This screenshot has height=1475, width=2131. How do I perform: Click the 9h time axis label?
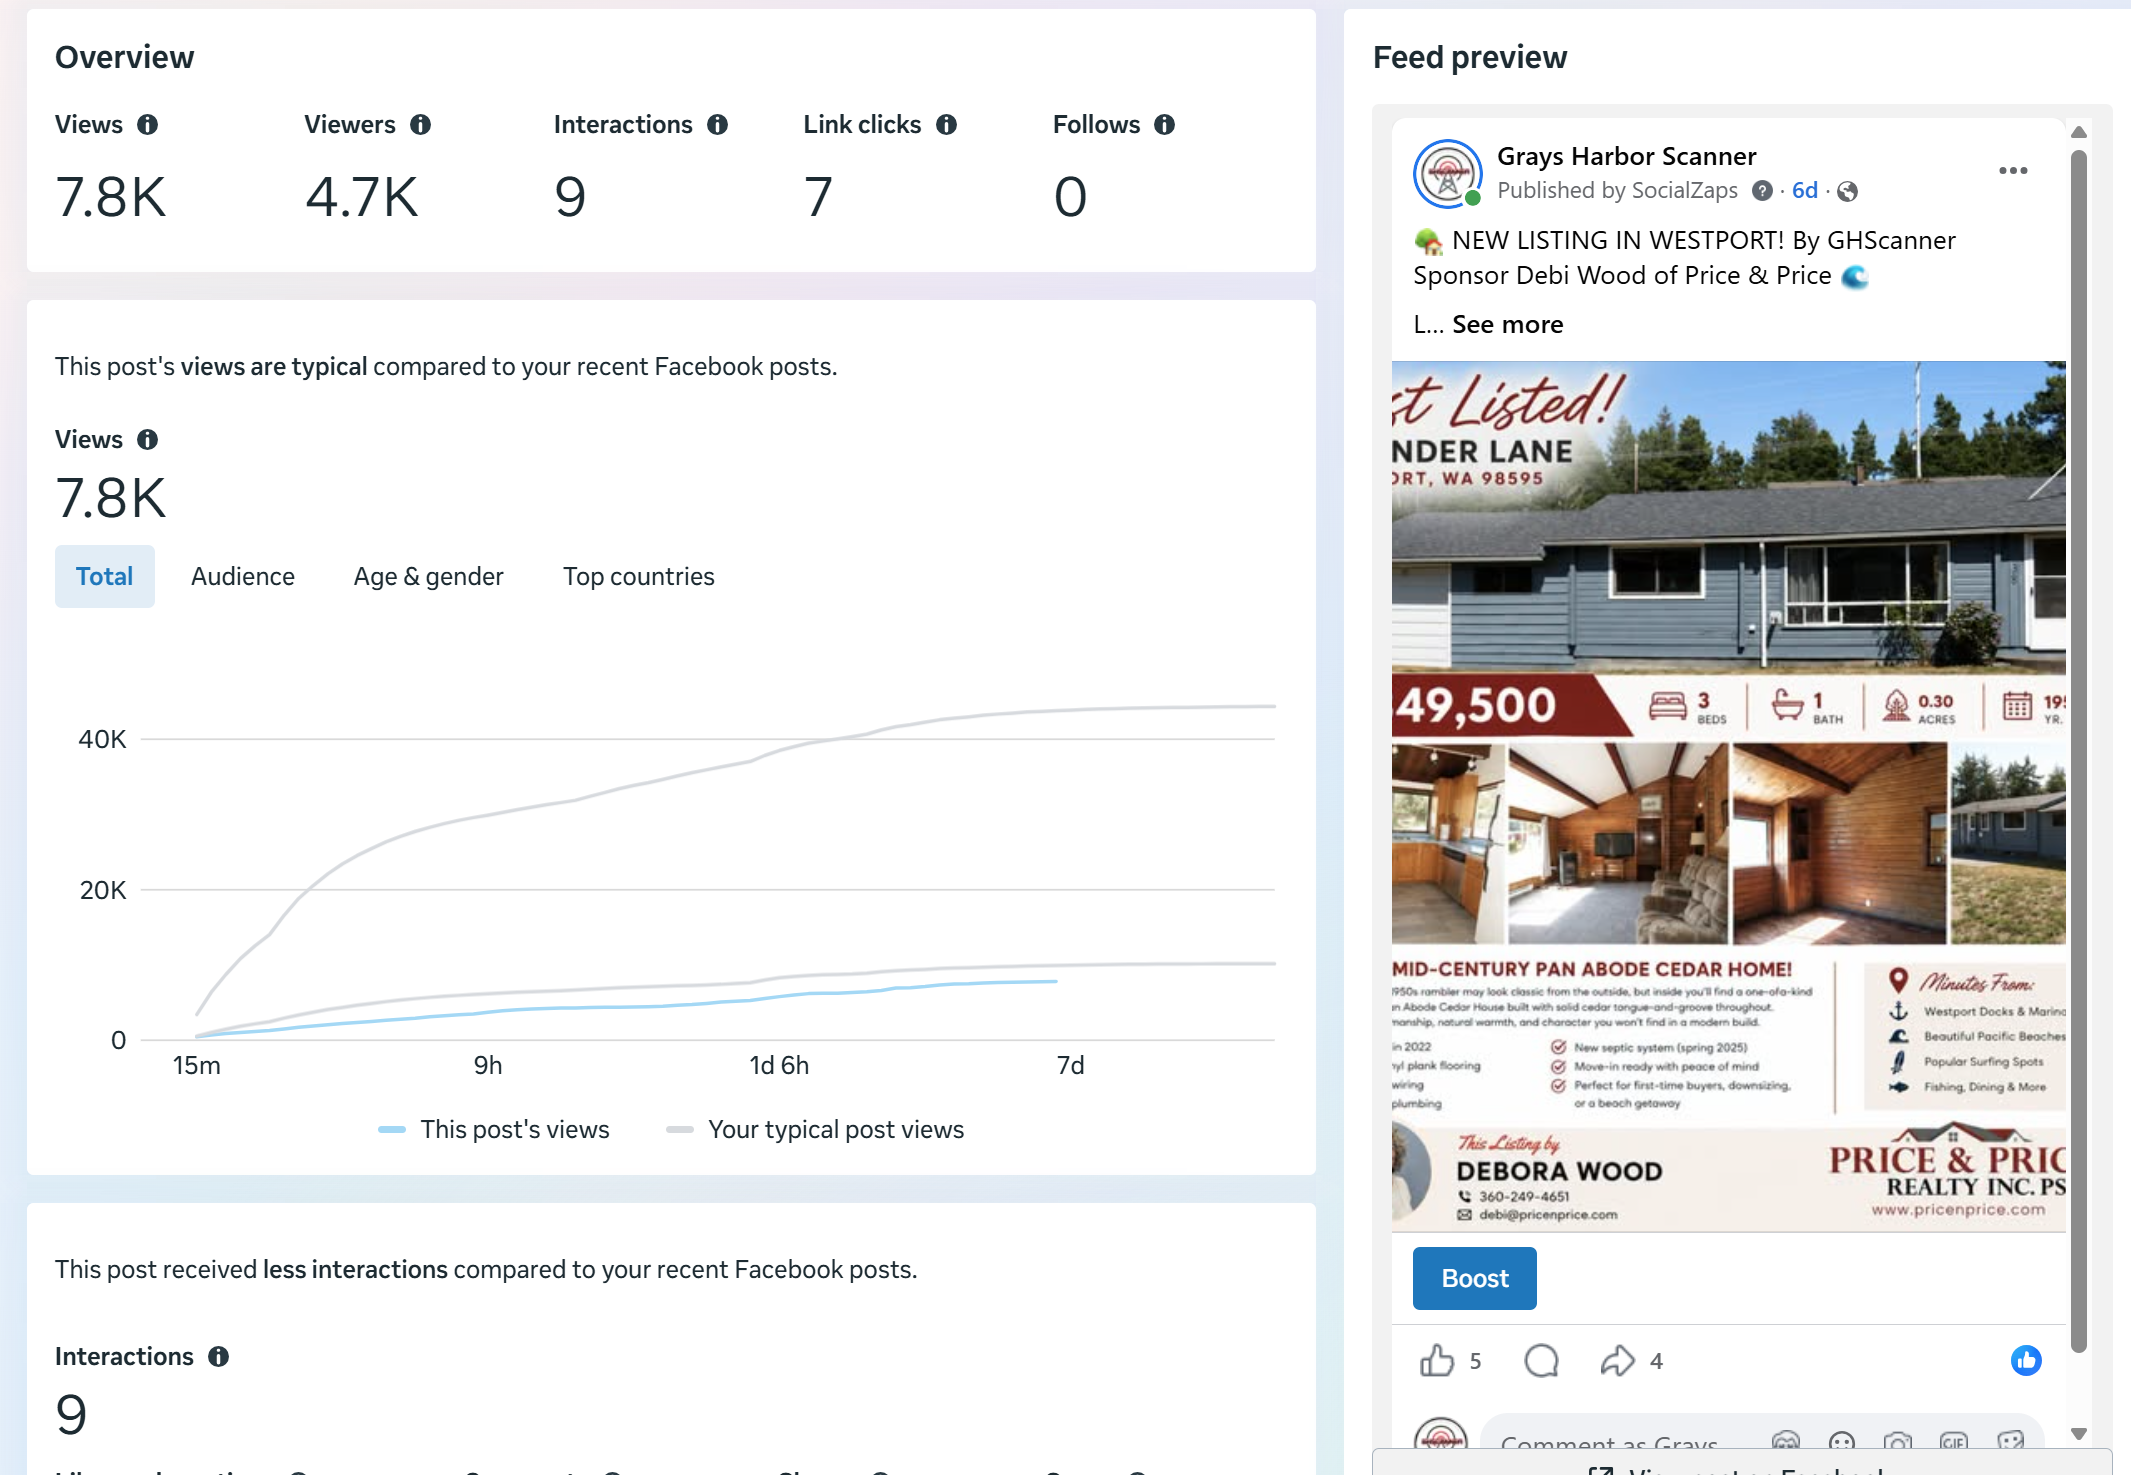[x=488, y=1066]
